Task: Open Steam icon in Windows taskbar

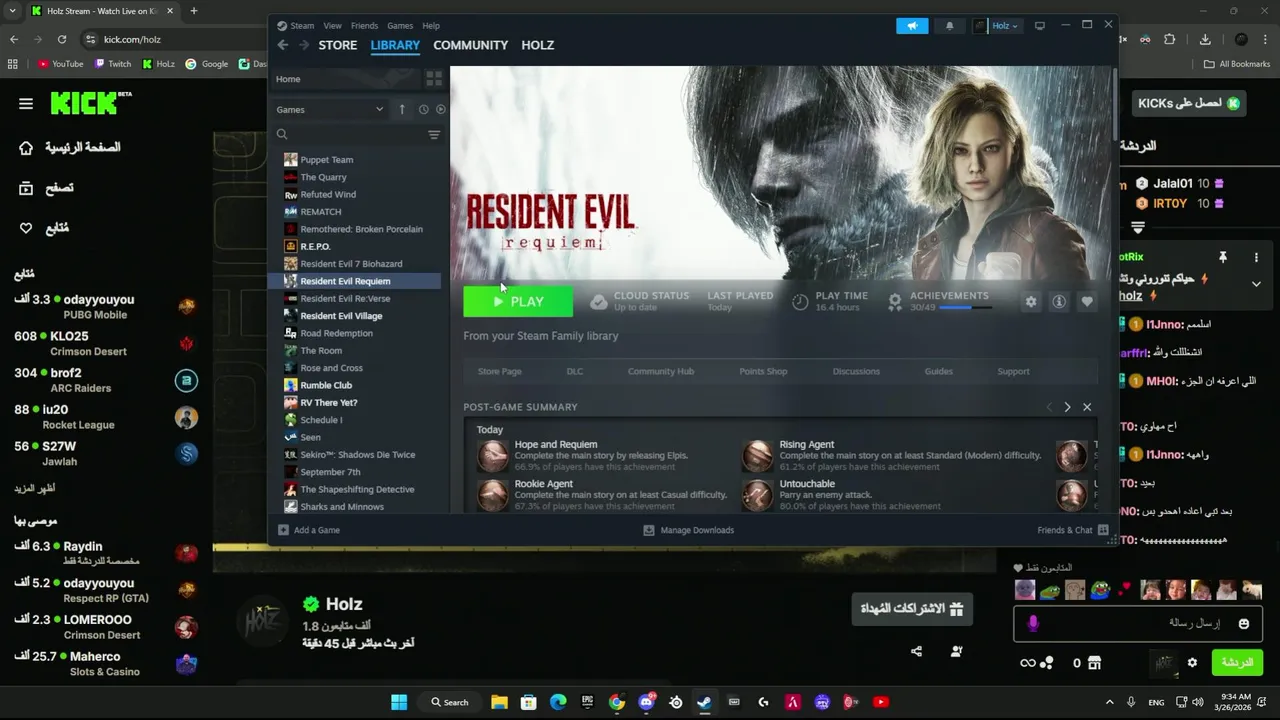Action: pyautogui.click(x=705, y=702)
